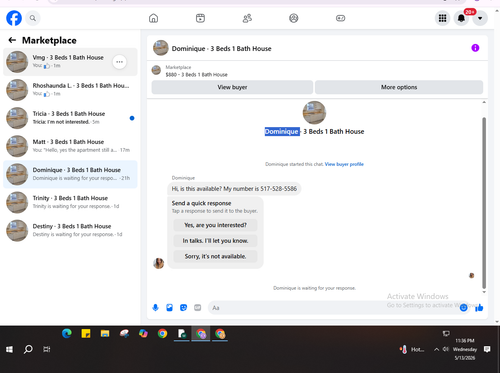
Task: Open the Gaming icon in top bar
Action: pyautogui.click(x=340, y=18)
